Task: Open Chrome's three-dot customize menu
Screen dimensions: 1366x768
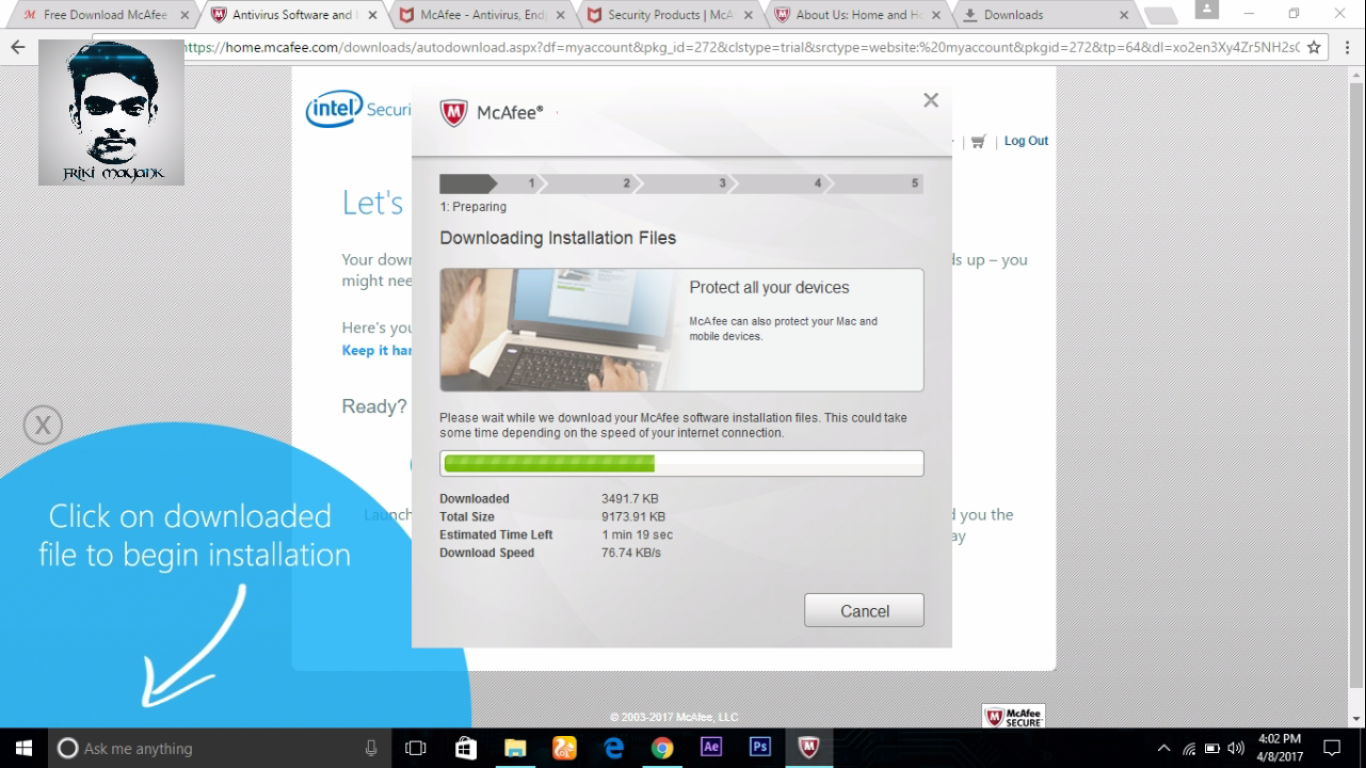Action: pyautogui.click(x=1345, y=47)
